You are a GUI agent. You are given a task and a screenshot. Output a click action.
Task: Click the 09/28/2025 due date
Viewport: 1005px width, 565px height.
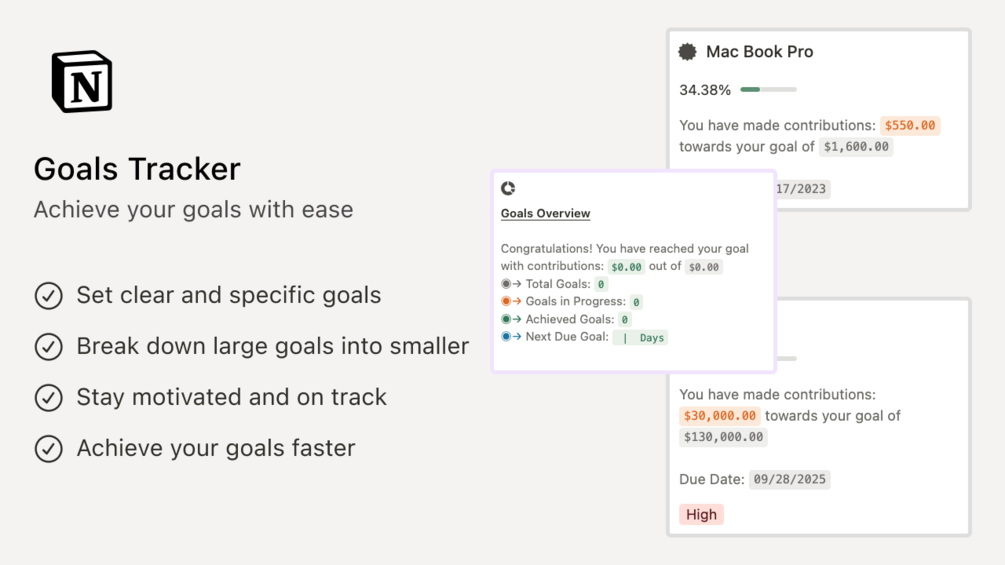(790, 479)
